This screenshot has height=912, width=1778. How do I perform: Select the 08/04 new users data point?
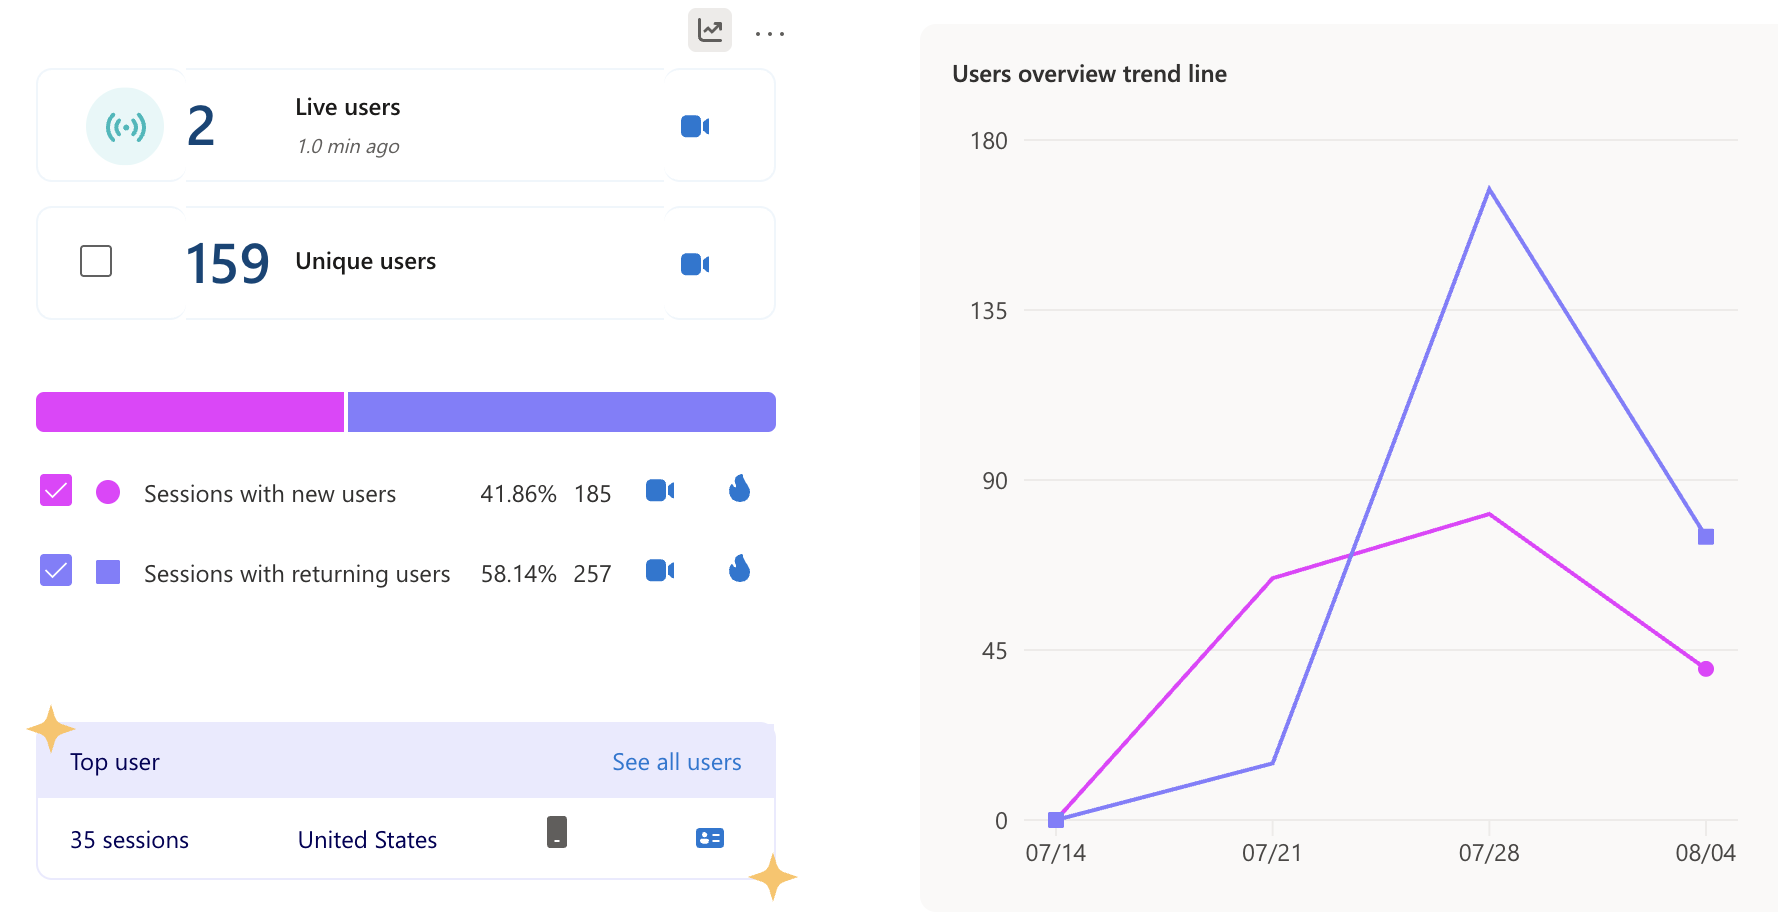click(x=1706, y=669)
